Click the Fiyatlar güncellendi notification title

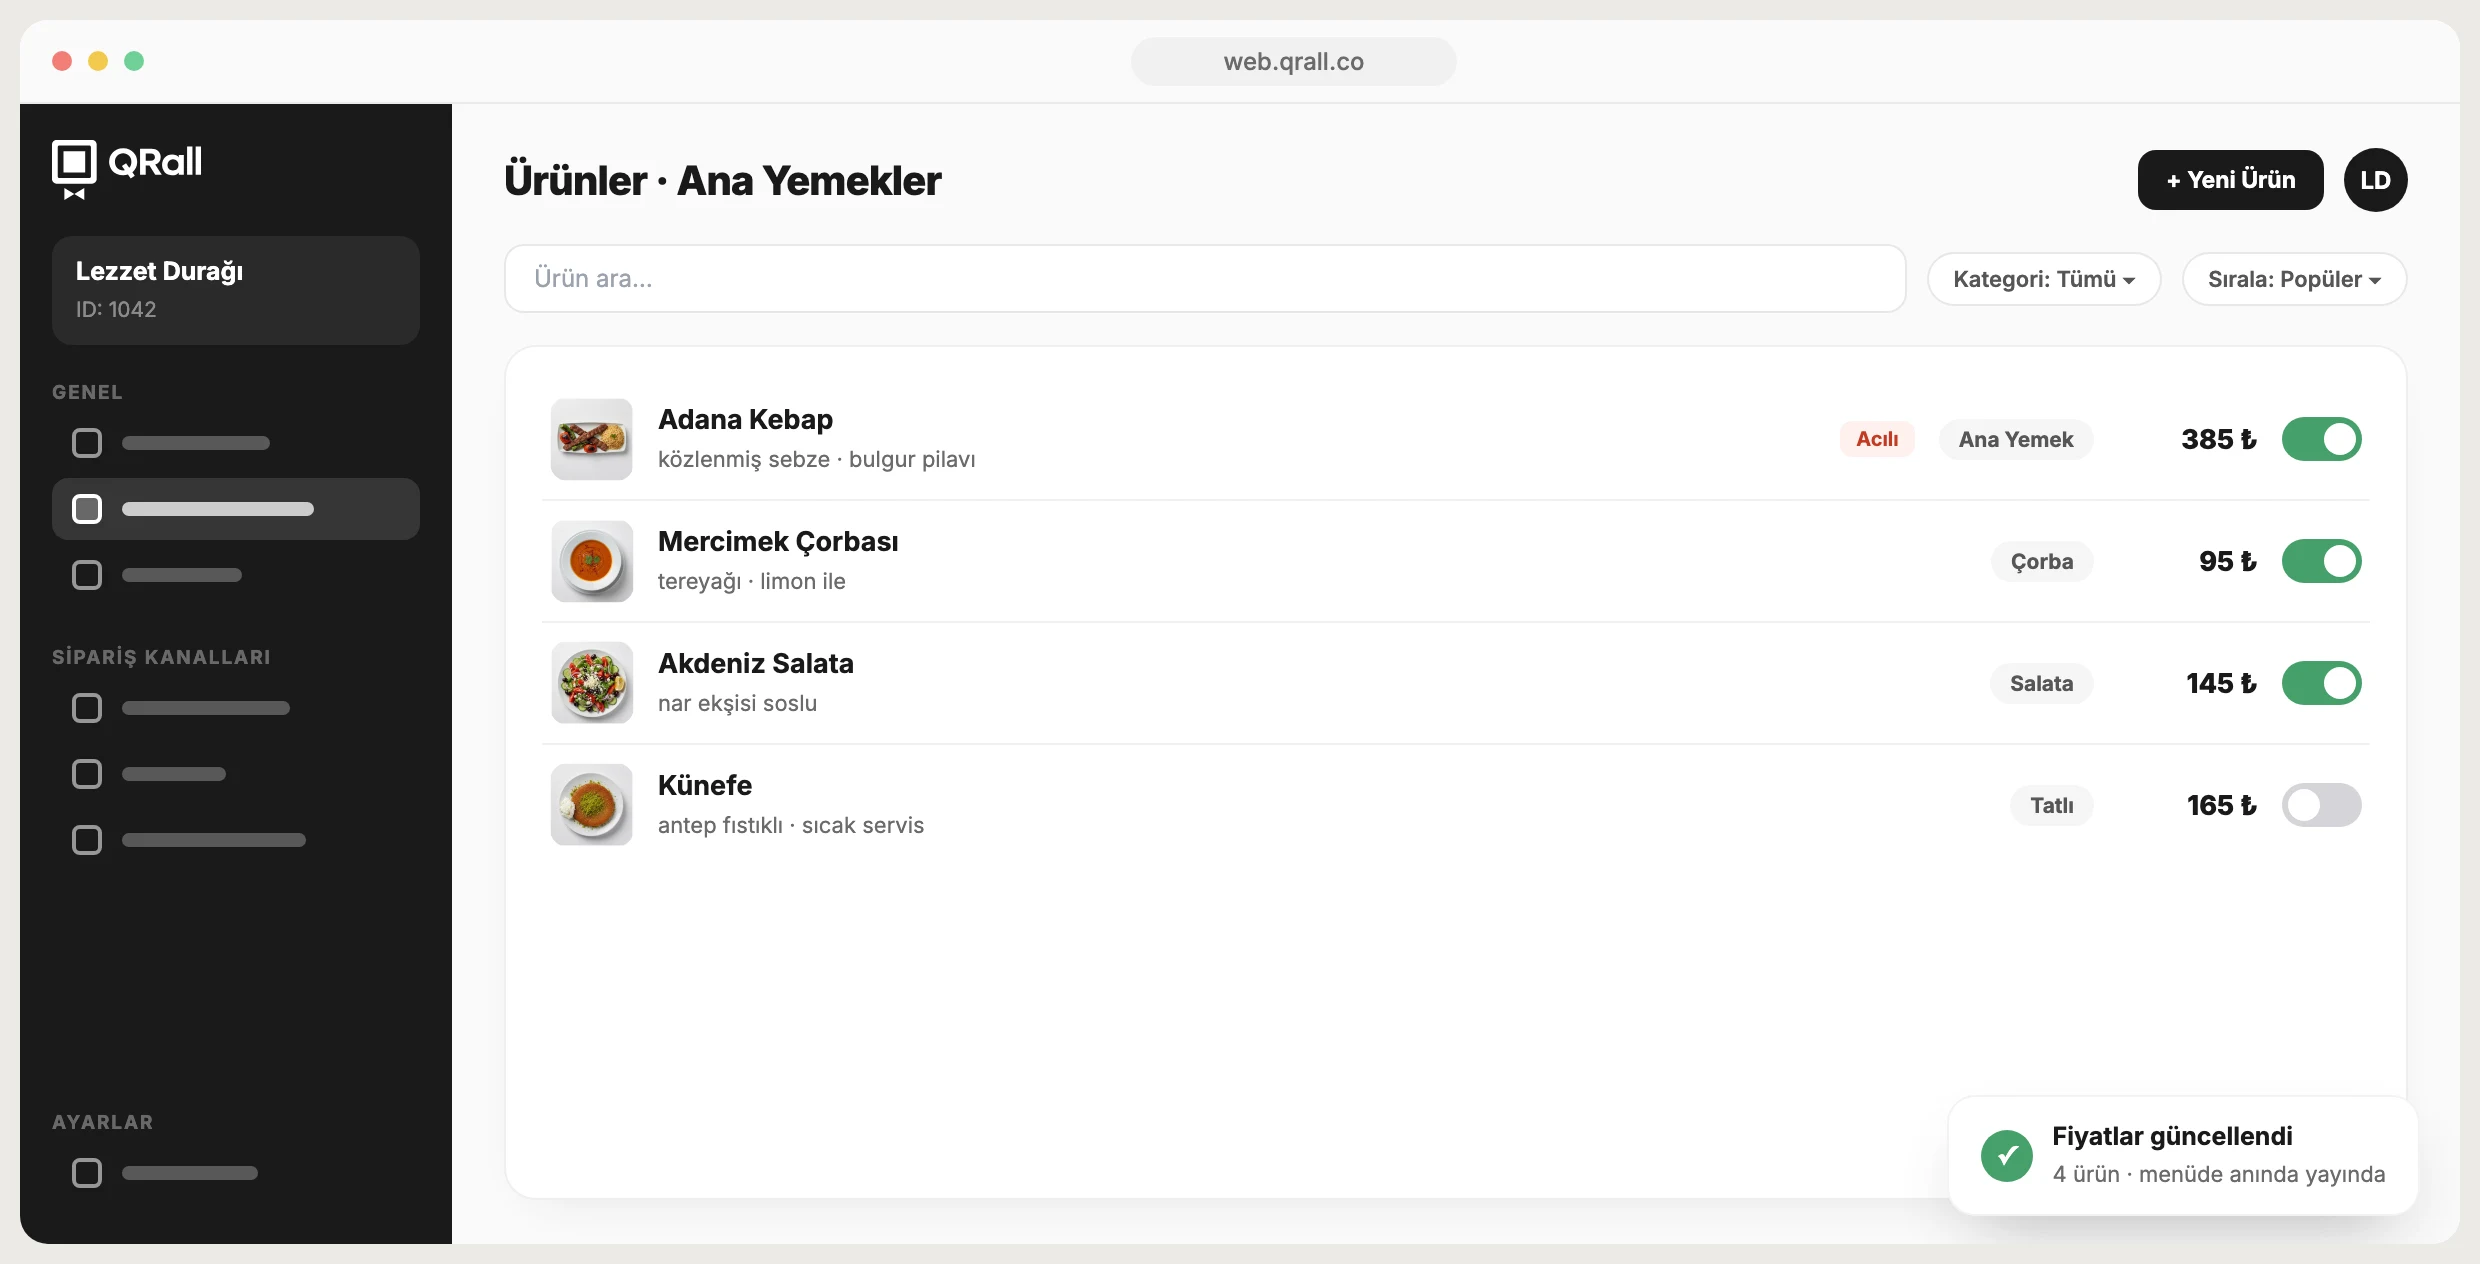pyautogui.click(x=2172, y=1136)
